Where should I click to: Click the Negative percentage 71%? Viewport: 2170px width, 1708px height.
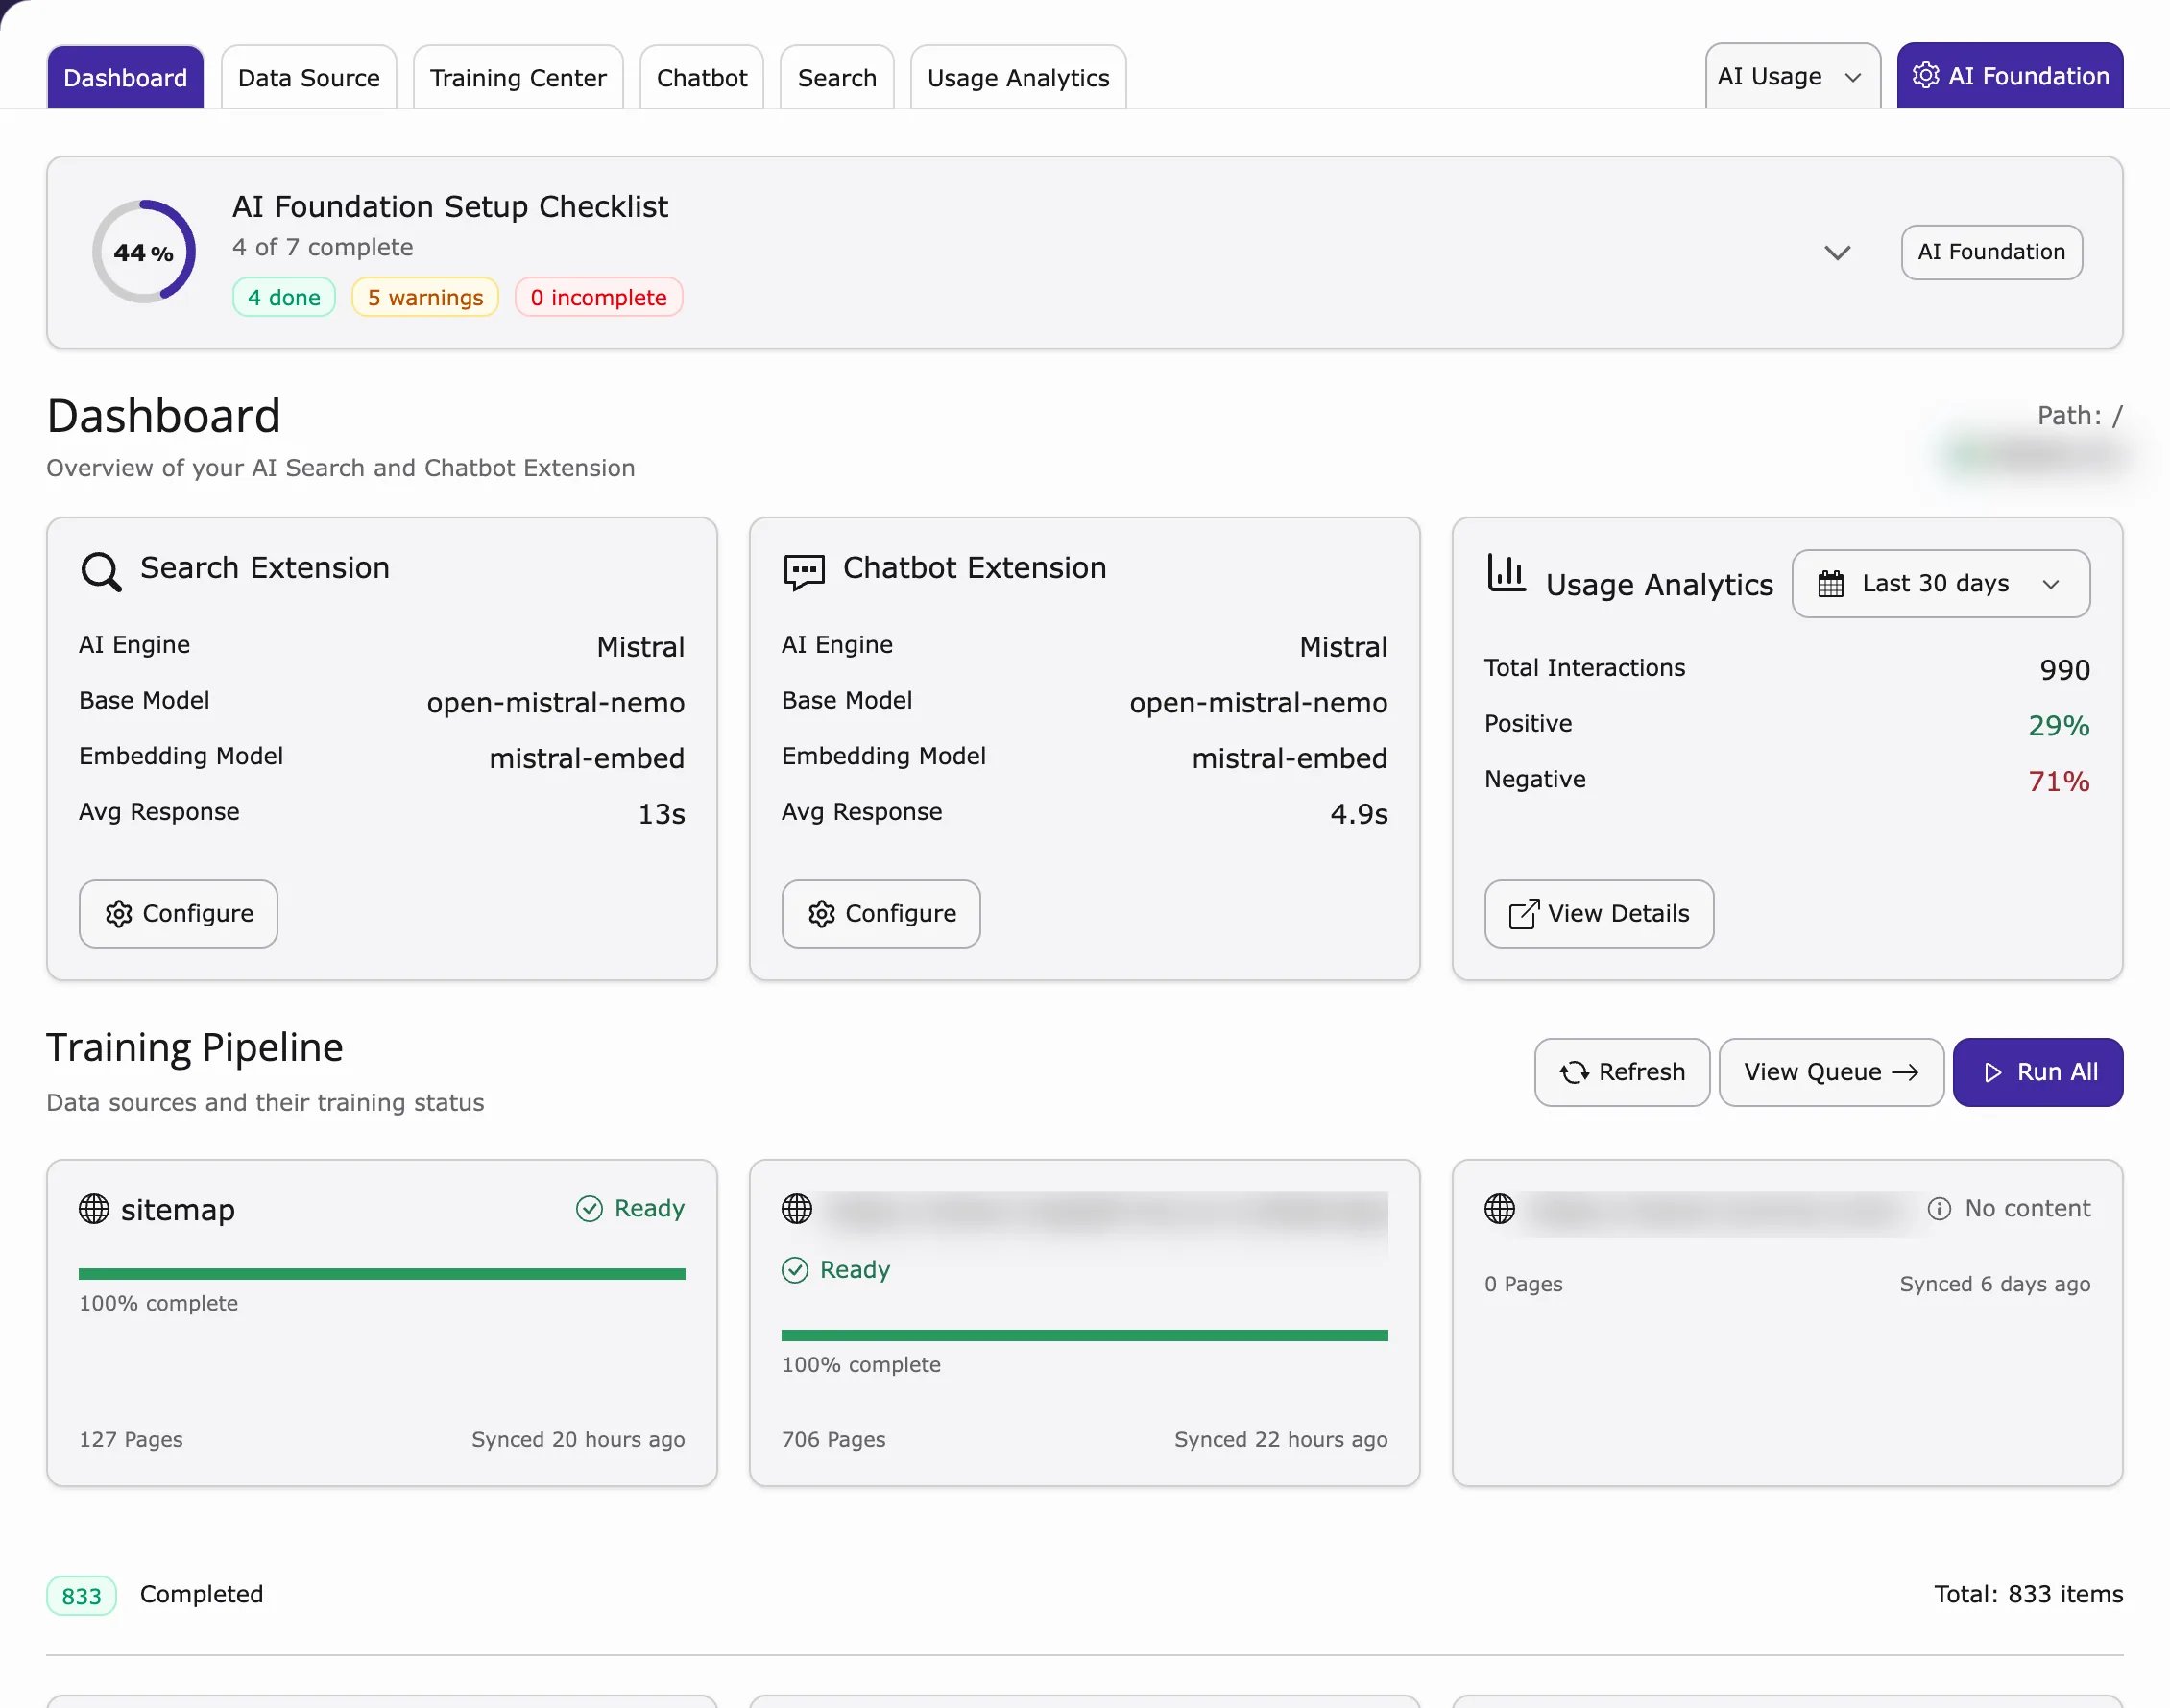pyautogui.click(x=2059, y=781)
